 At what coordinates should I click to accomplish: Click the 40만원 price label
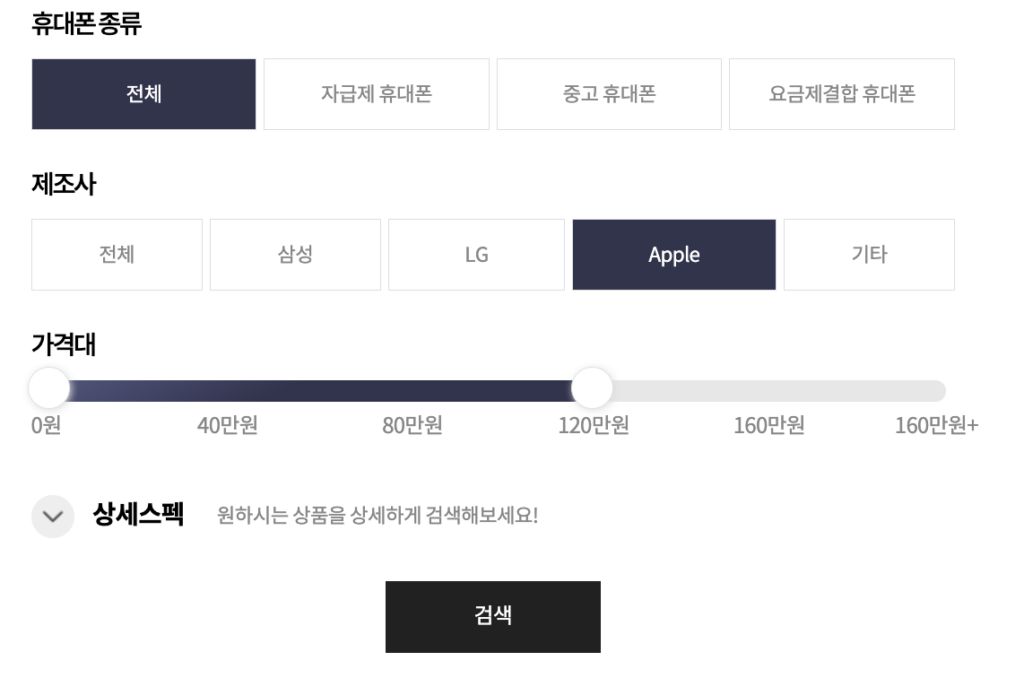tap(227, 425)
